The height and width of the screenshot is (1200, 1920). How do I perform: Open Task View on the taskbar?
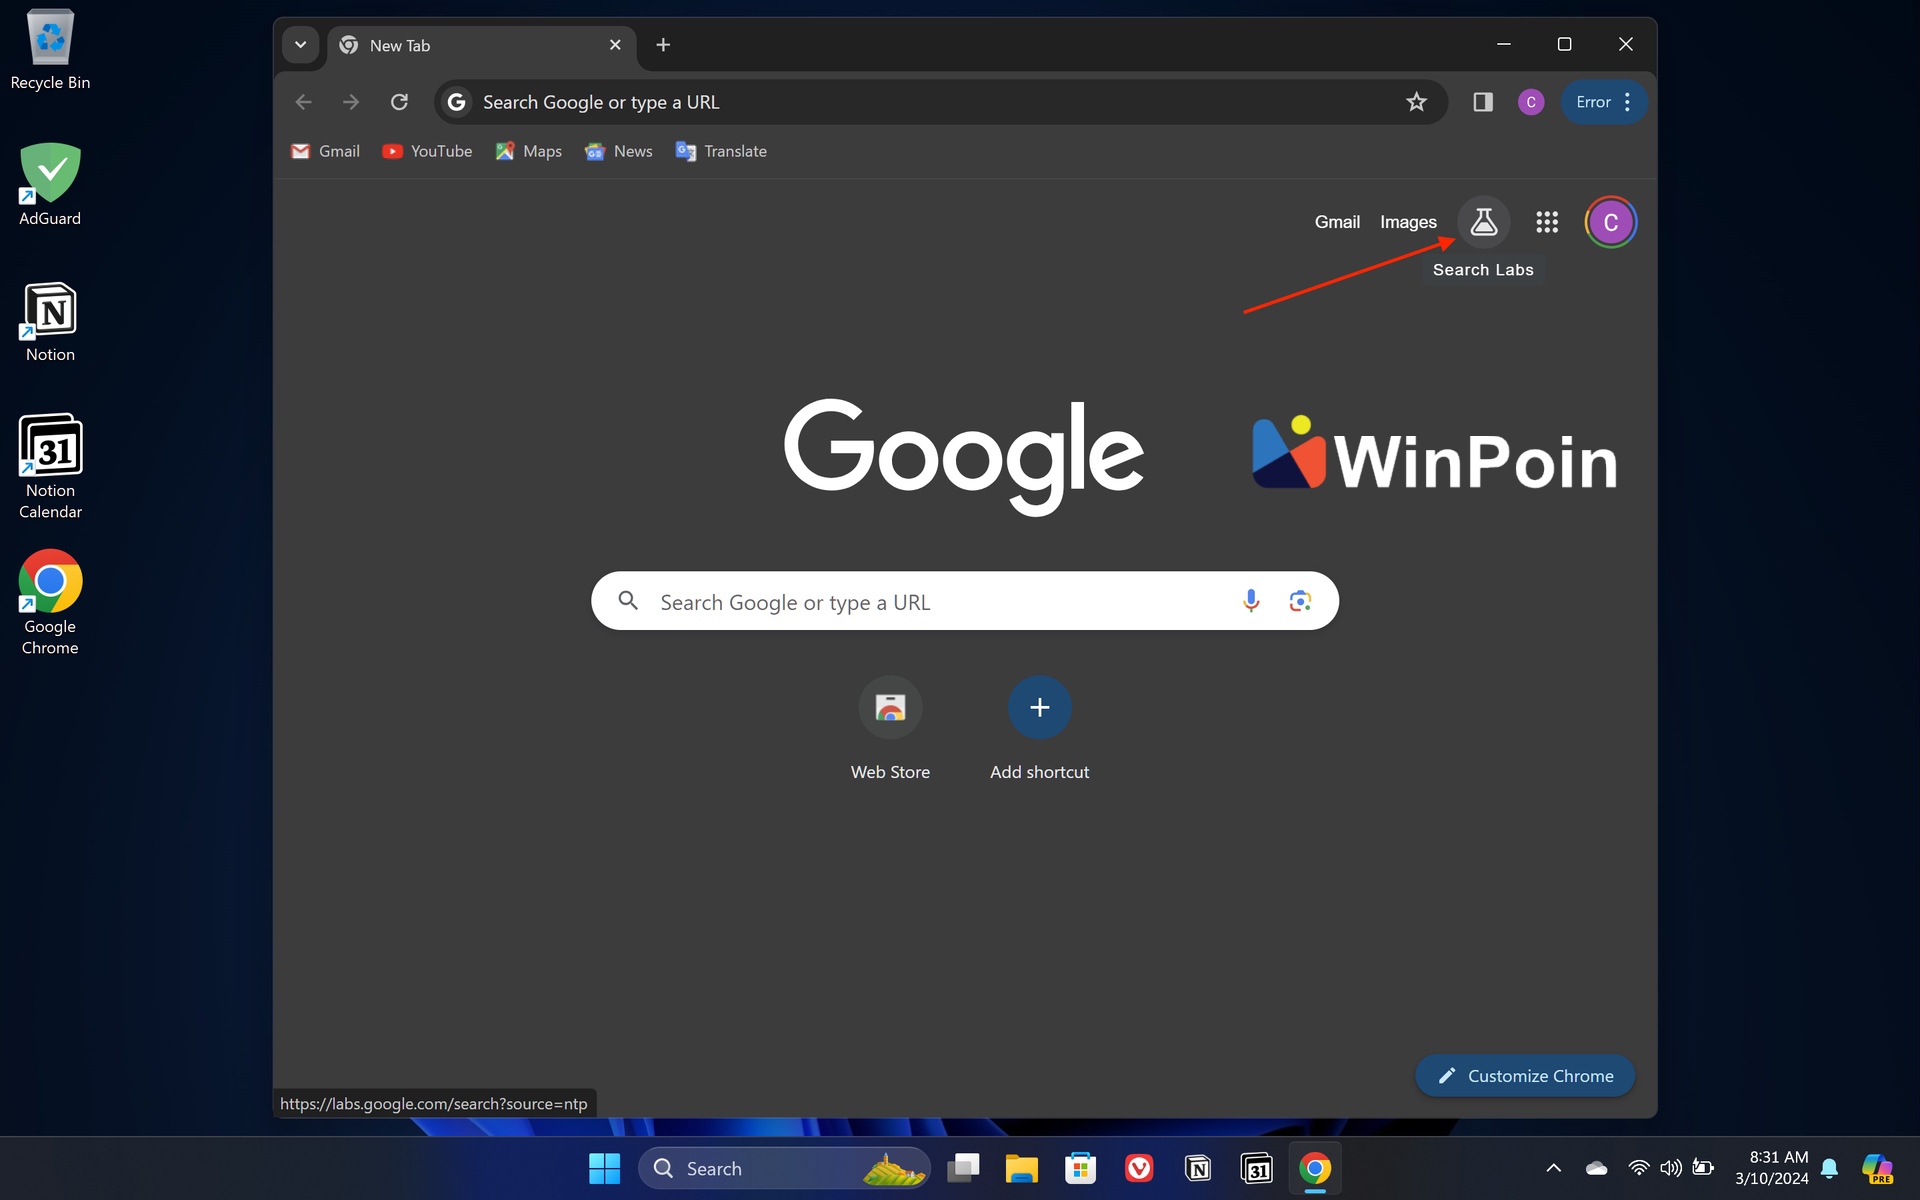[x=963, y=1168]
